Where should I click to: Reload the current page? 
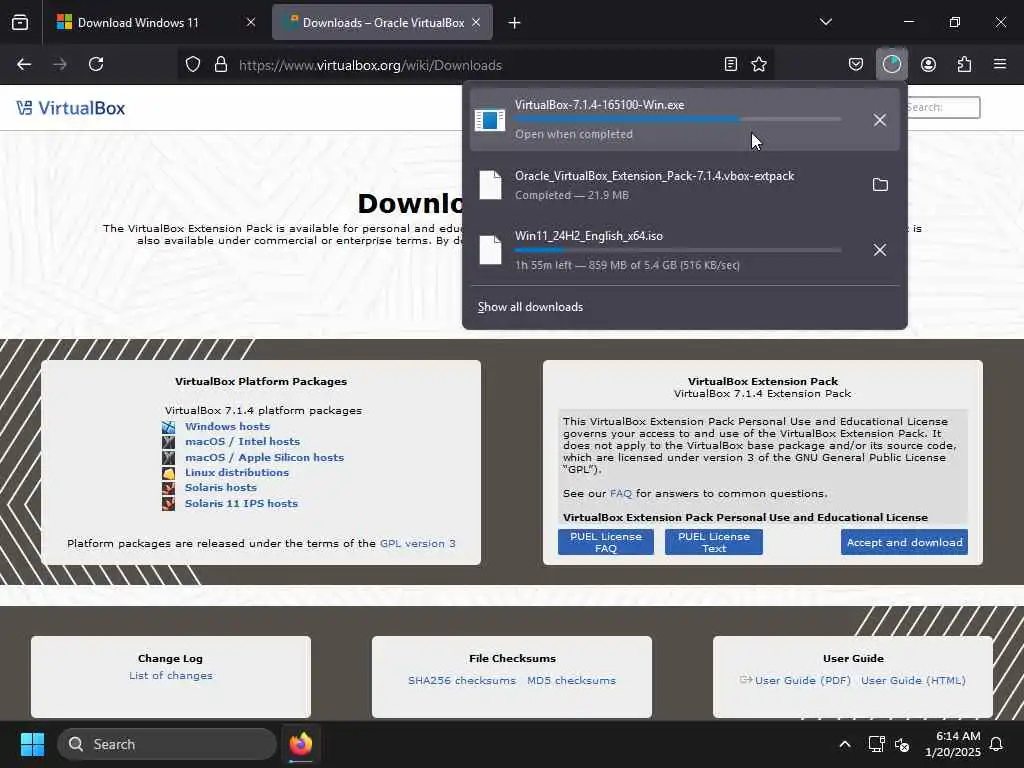(x=96, y=65)
